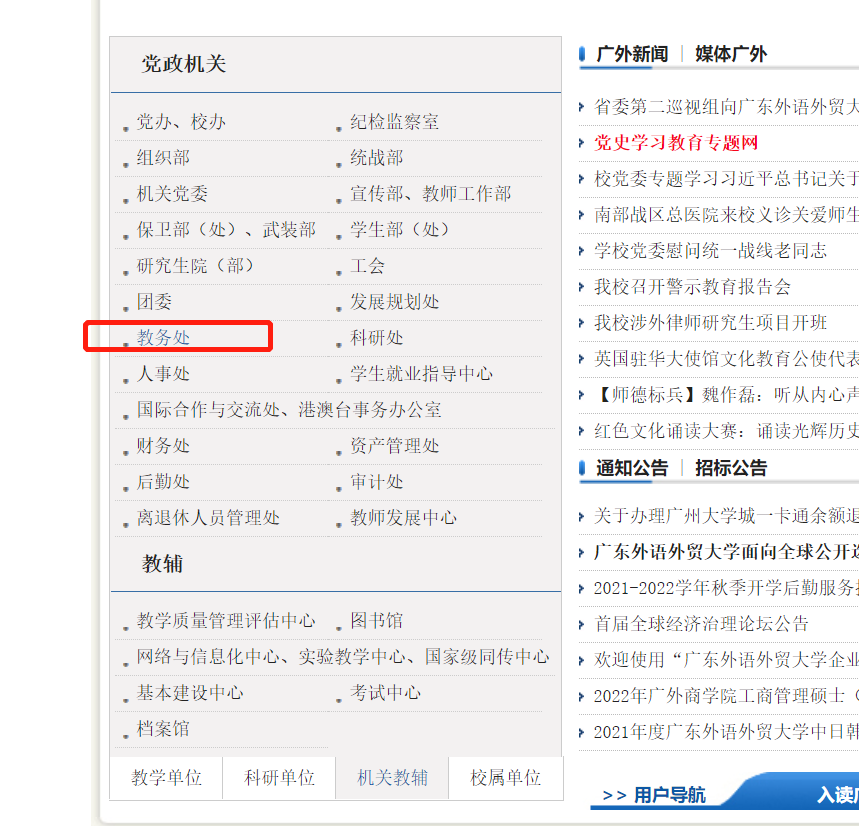Open the 工会 link
The image size is (859, 826).
[x=368, y=266]
